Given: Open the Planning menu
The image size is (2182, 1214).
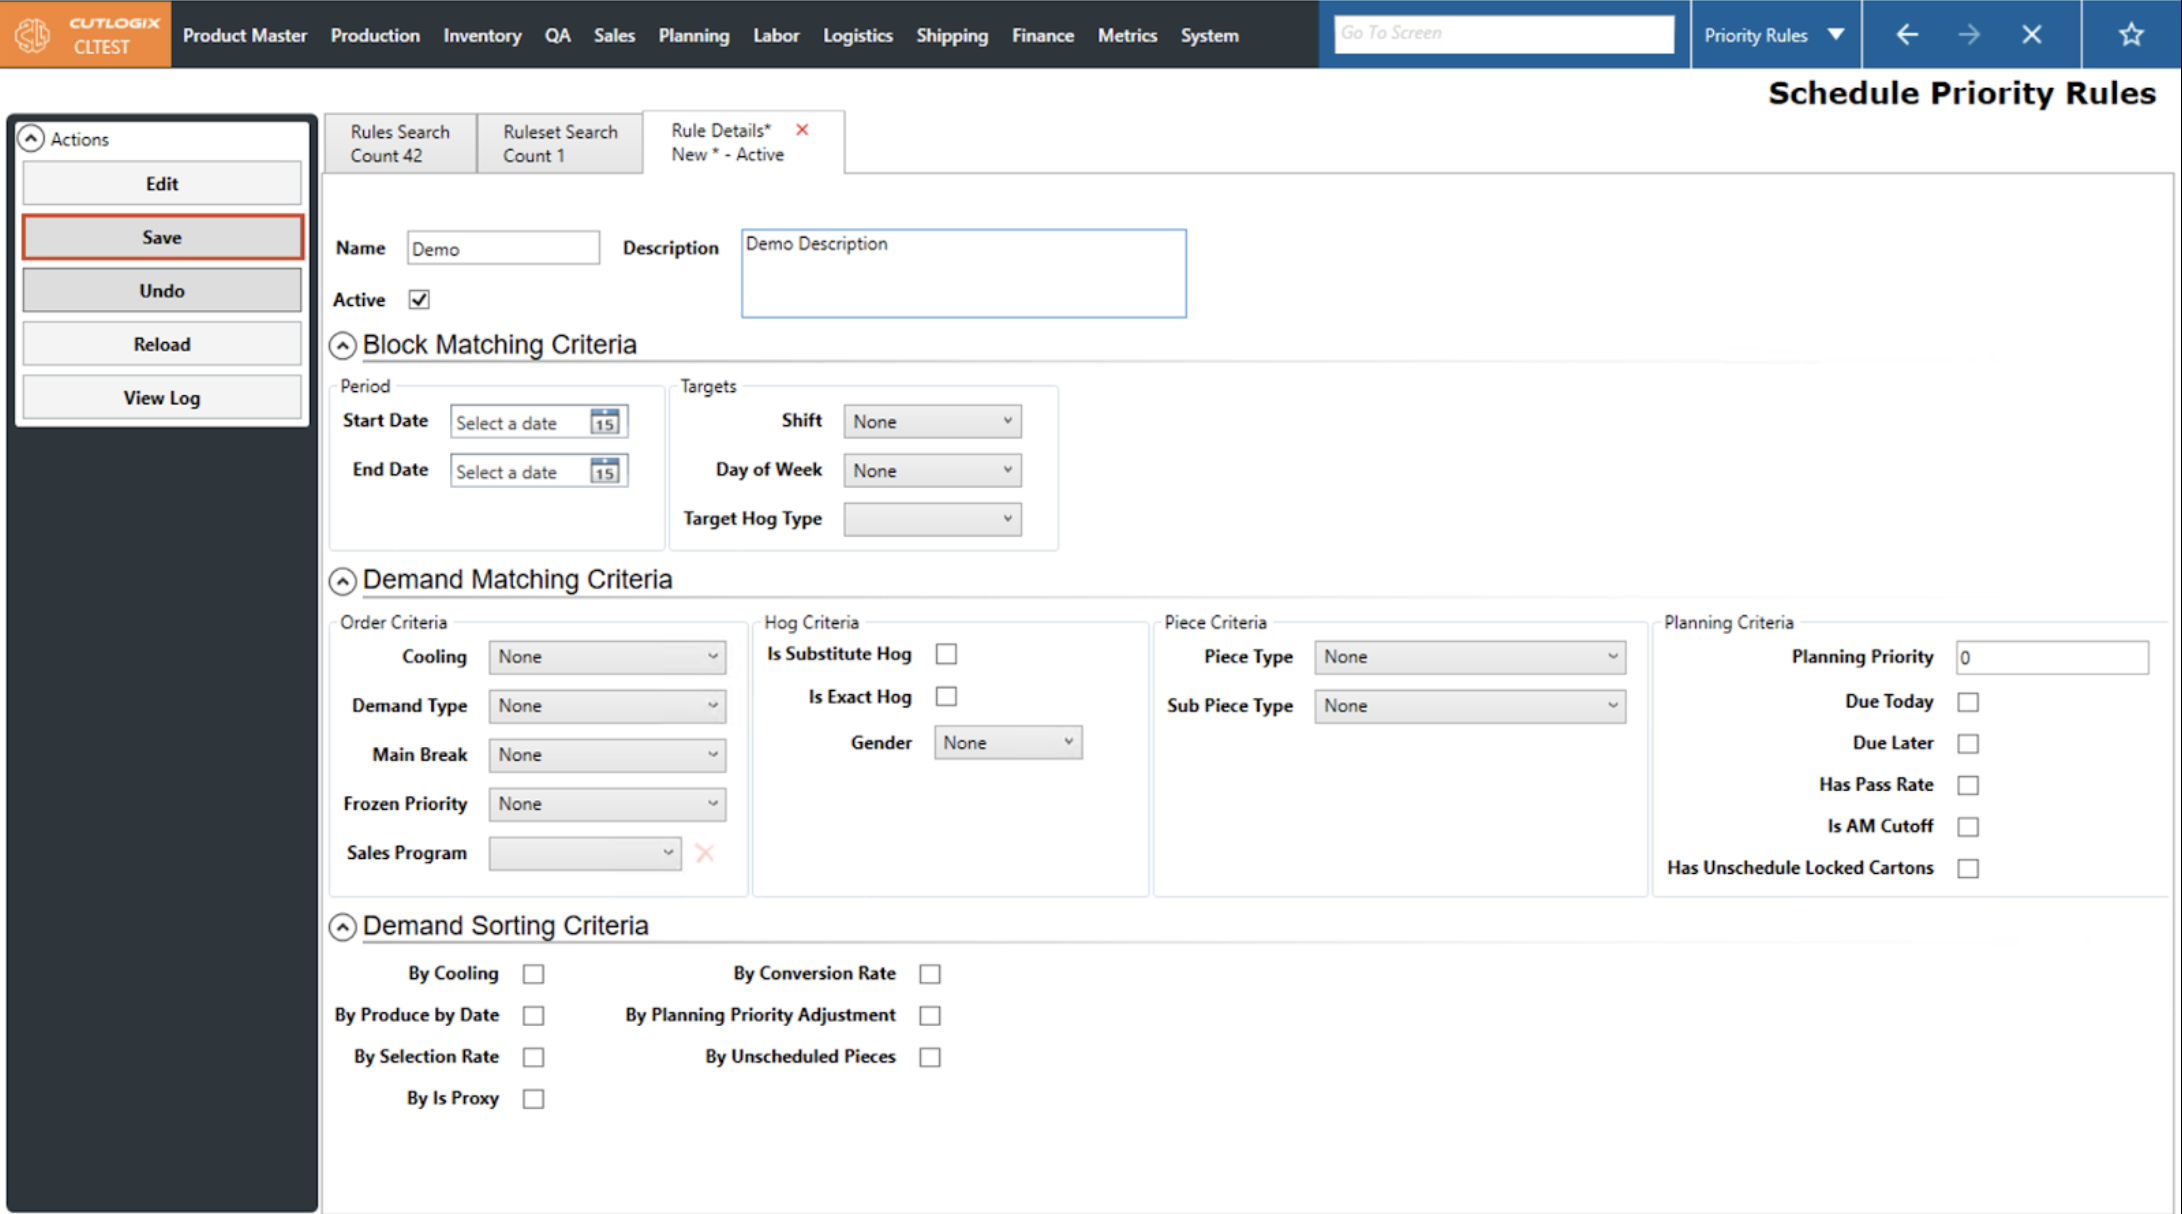Looking at the screenshot, I should point(693,35).
